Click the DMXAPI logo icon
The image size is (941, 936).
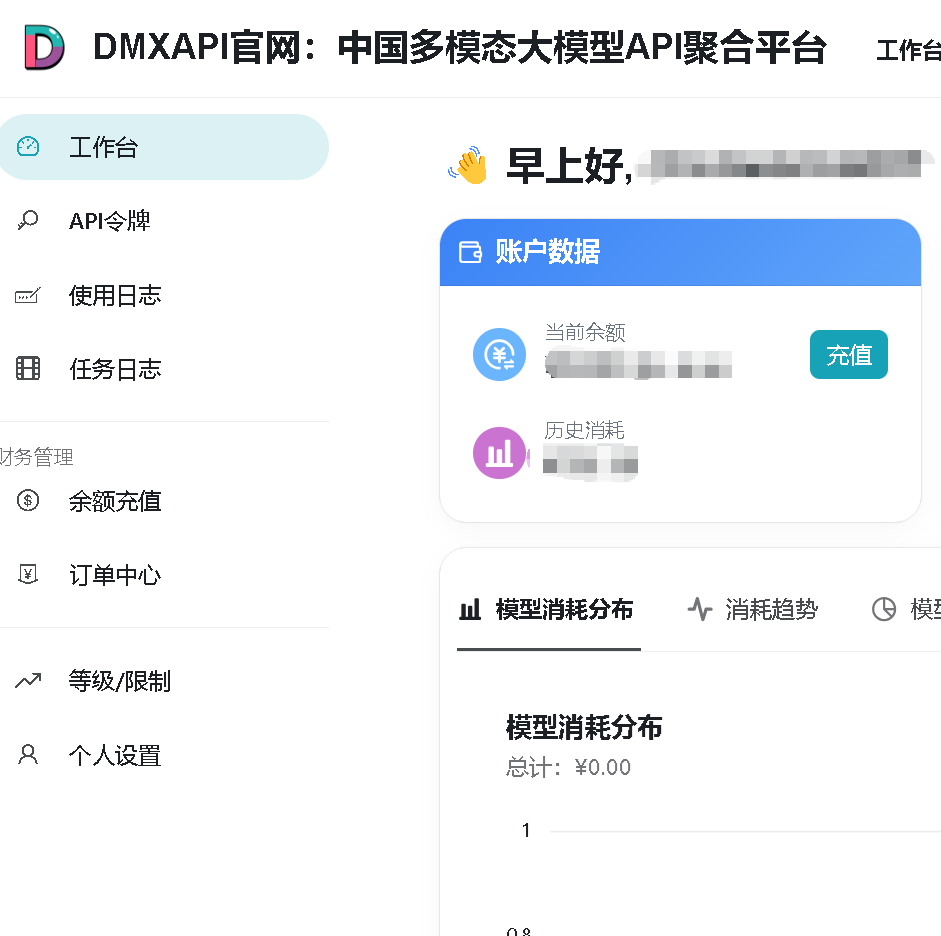[x=44, y=47]
